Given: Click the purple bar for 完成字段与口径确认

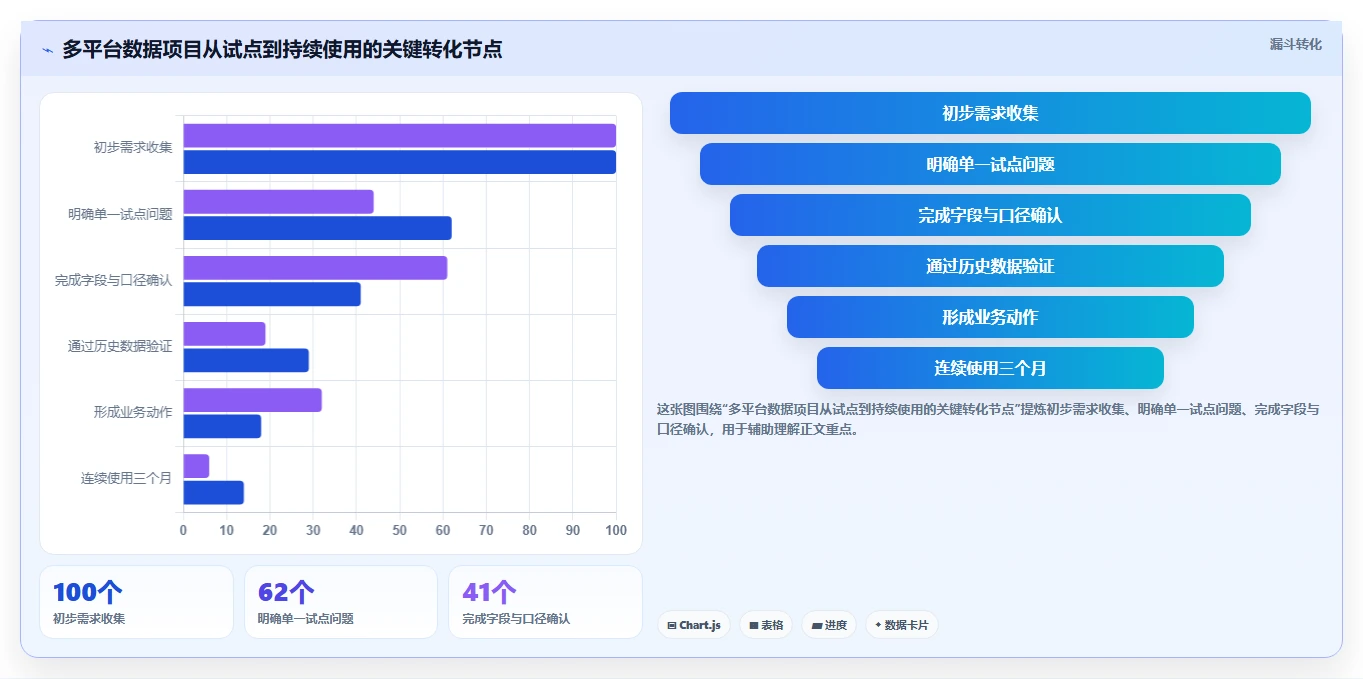Looking at the screenshot, I should [x=315, y=268].
